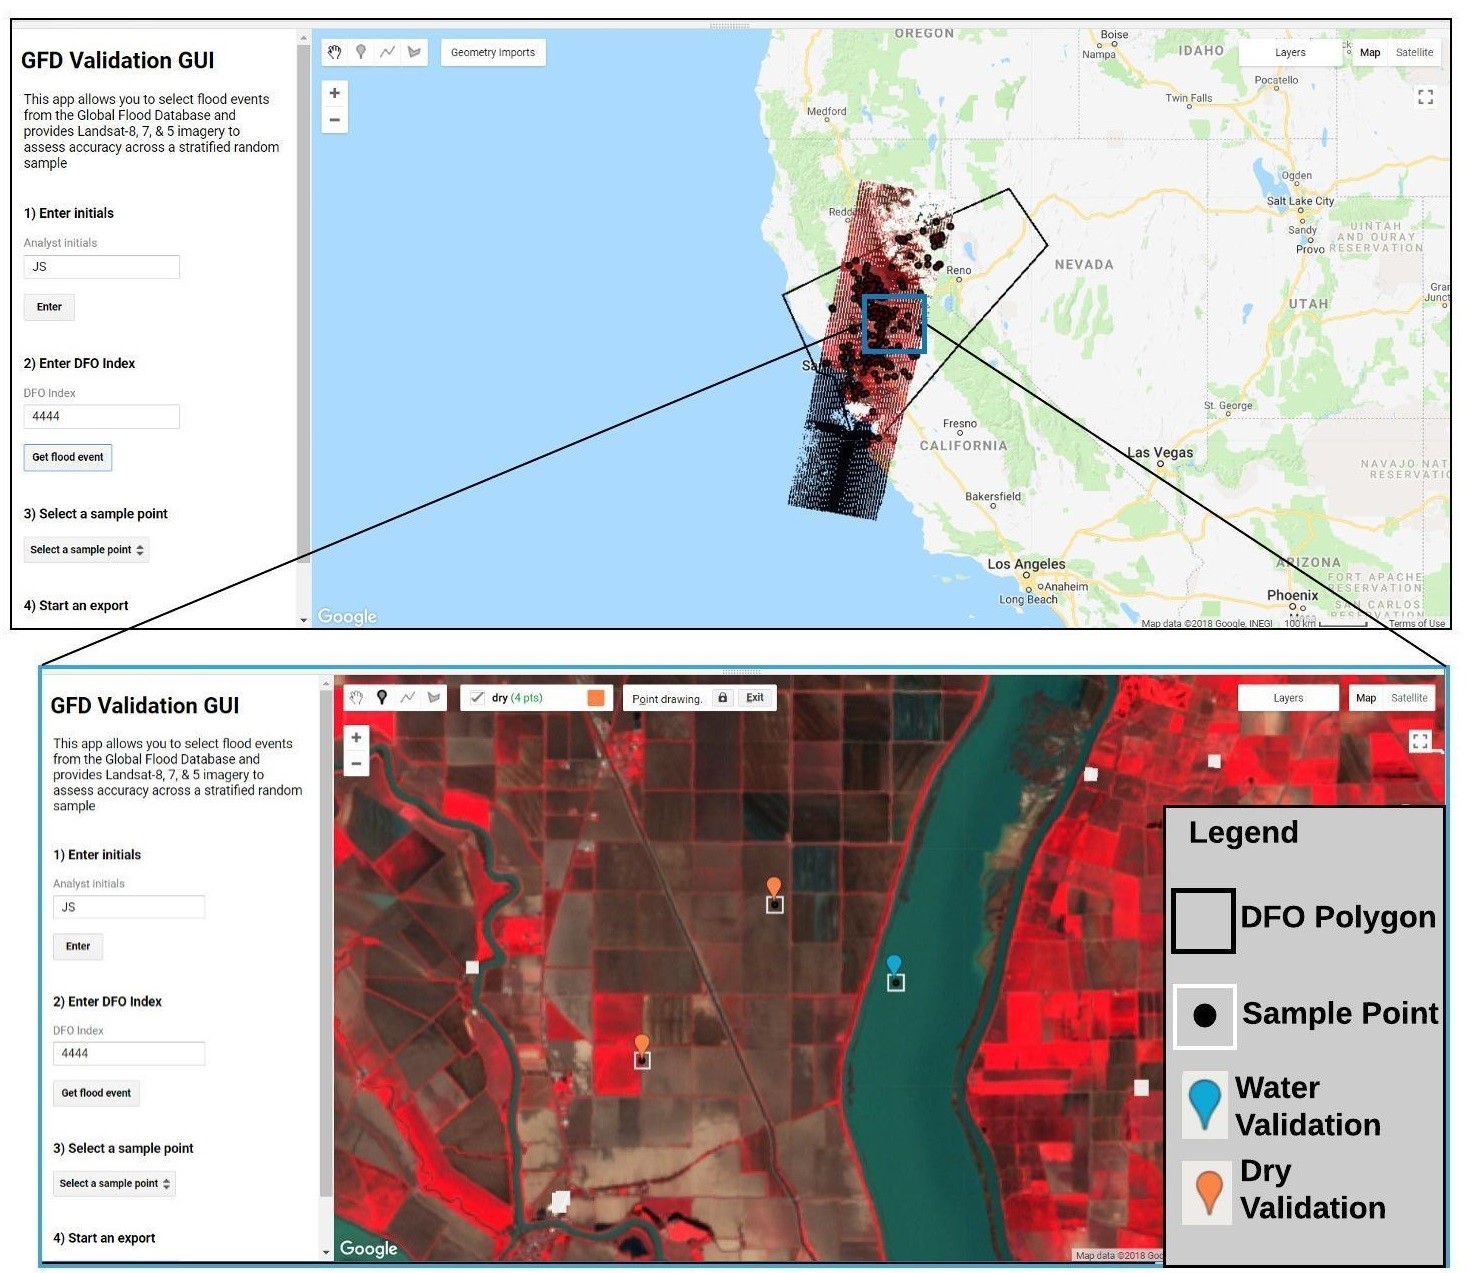1469x1273 pixels.
Task: Open Terms of Use link on upper map
Action: 1416,623
